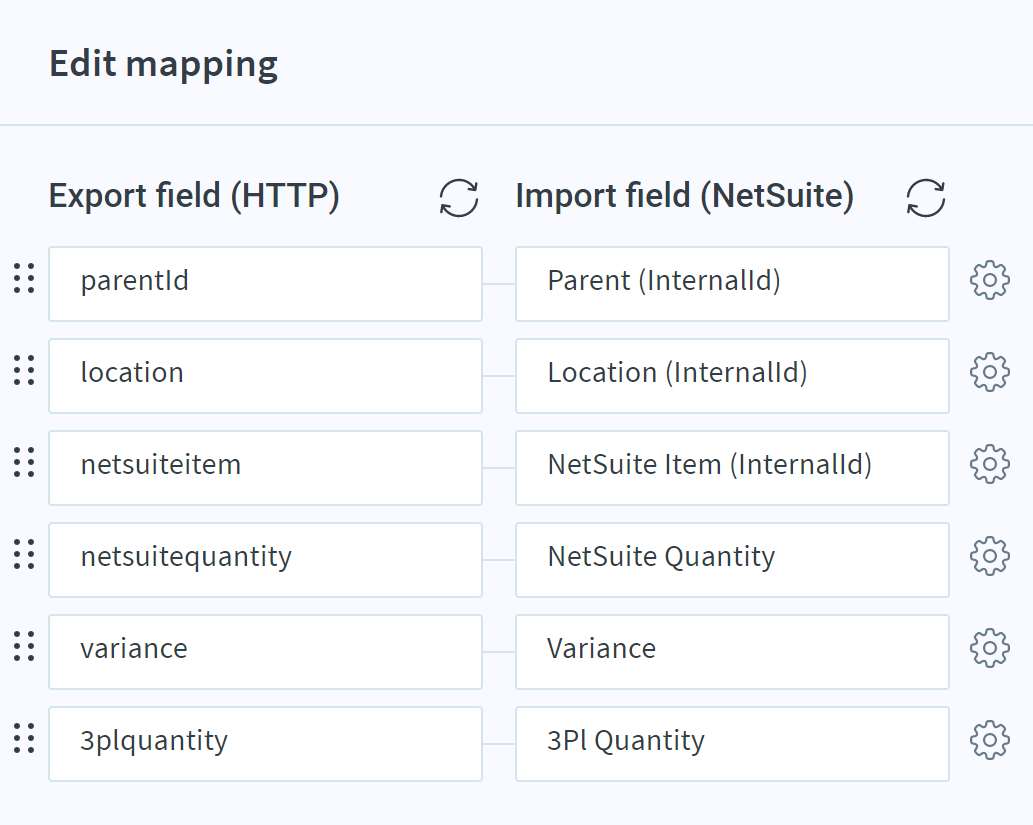Select the drag handle for netsuiteitem row
1033x825 pixels.
(x=24, y=462)
